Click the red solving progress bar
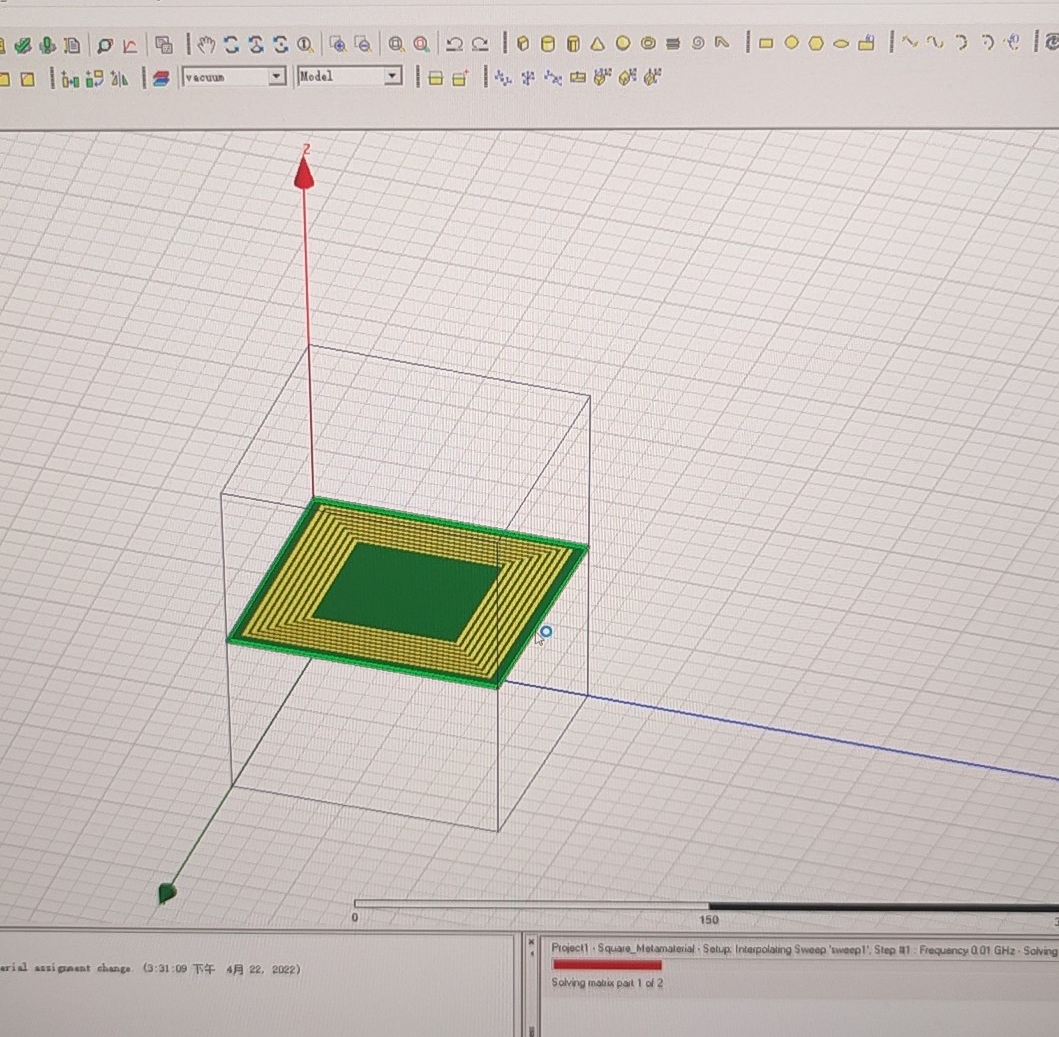1059x1037 pixels. (x=607, y=965)
